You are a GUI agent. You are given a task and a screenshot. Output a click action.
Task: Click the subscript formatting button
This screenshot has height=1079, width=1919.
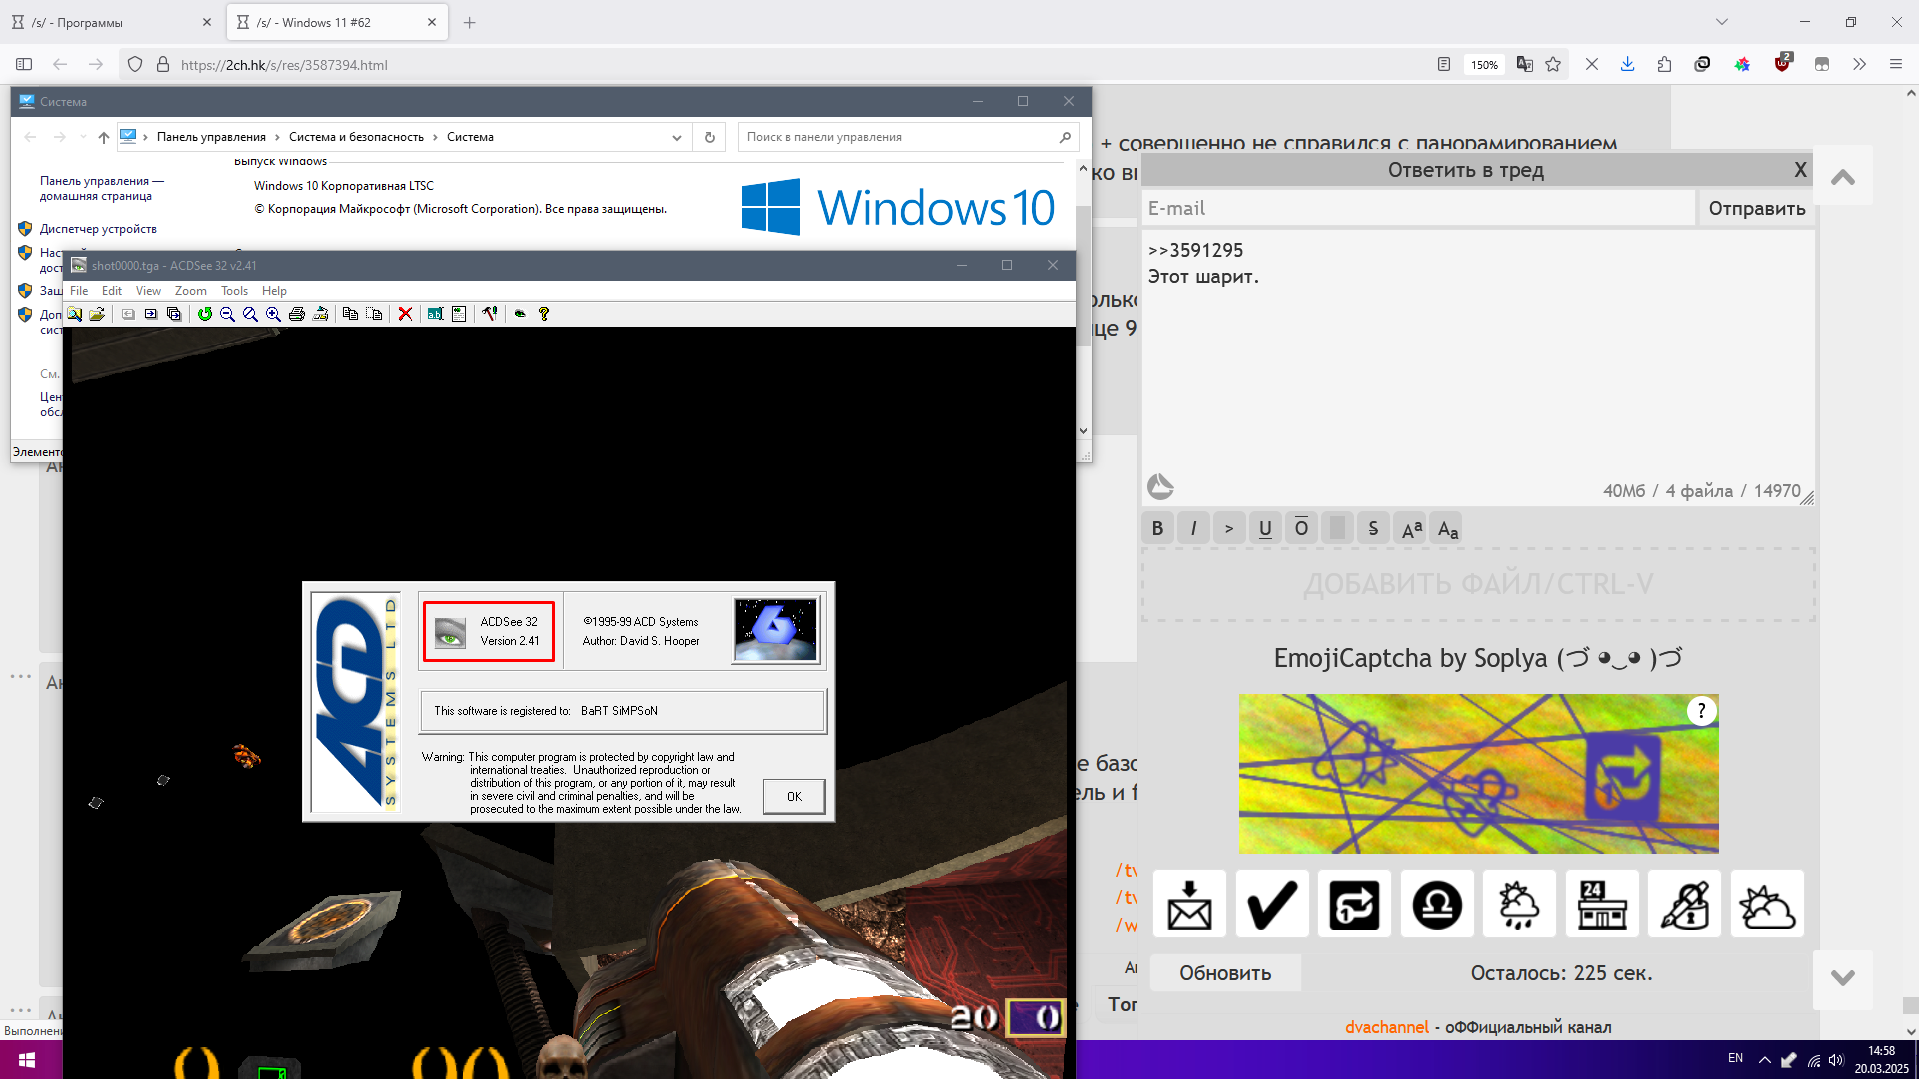[1447, 528]
